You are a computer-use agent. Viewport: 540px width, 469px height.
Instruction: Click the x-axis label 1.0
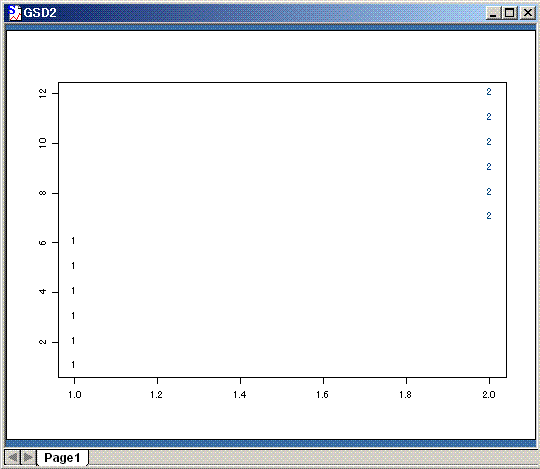tap(74, 394)
